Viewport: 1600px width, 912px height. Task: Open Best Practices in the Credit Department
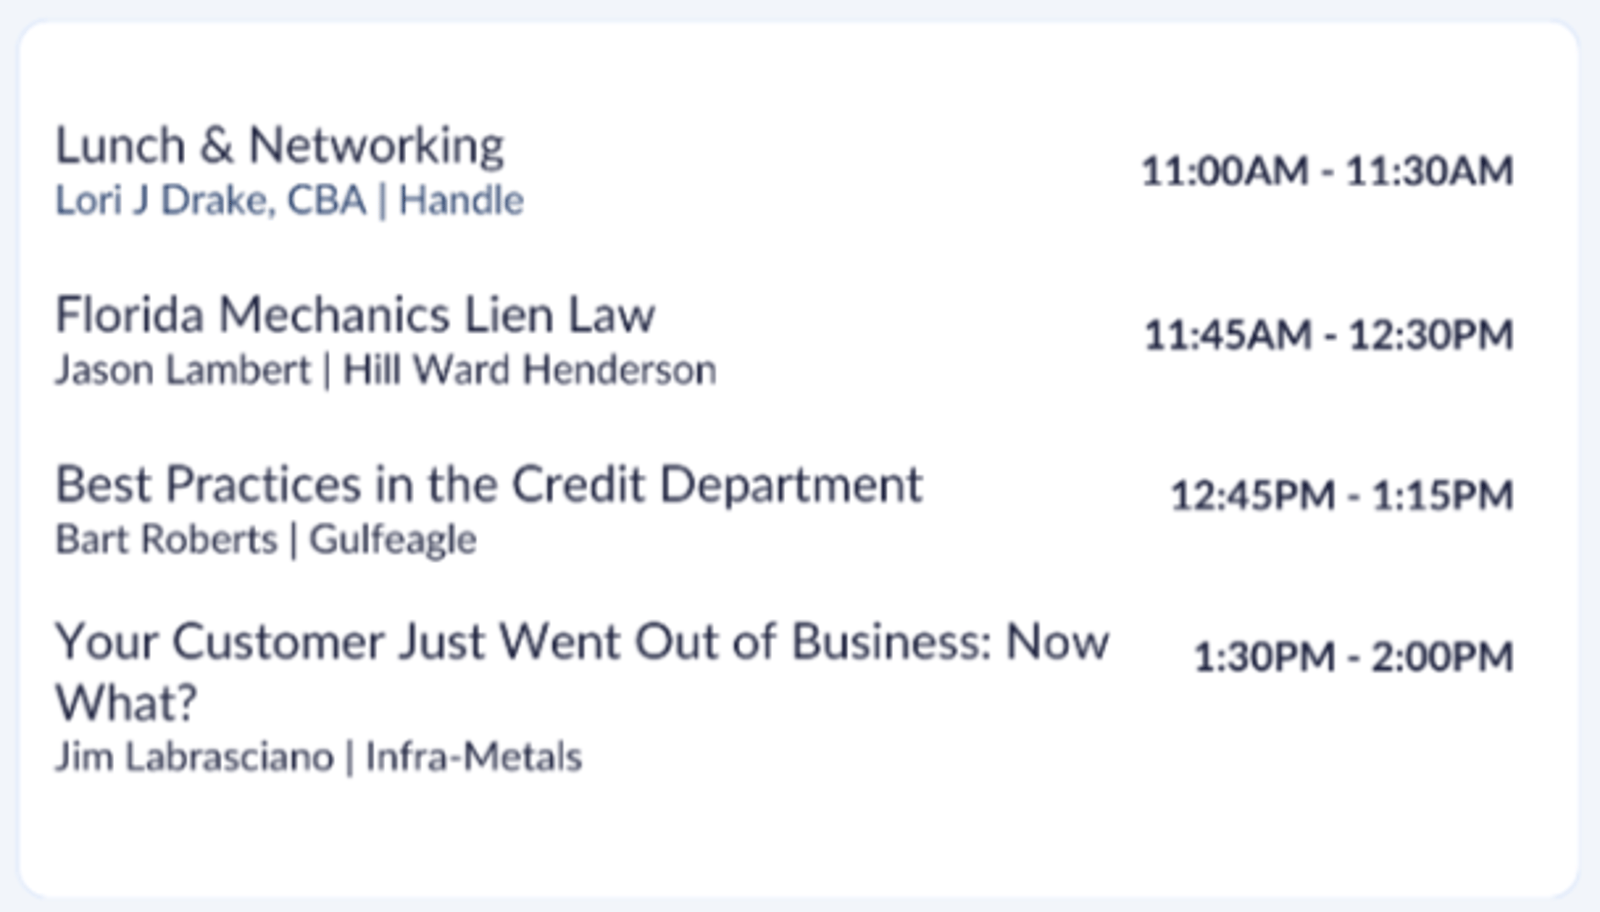pyautogui.click(x=488, y=485)
